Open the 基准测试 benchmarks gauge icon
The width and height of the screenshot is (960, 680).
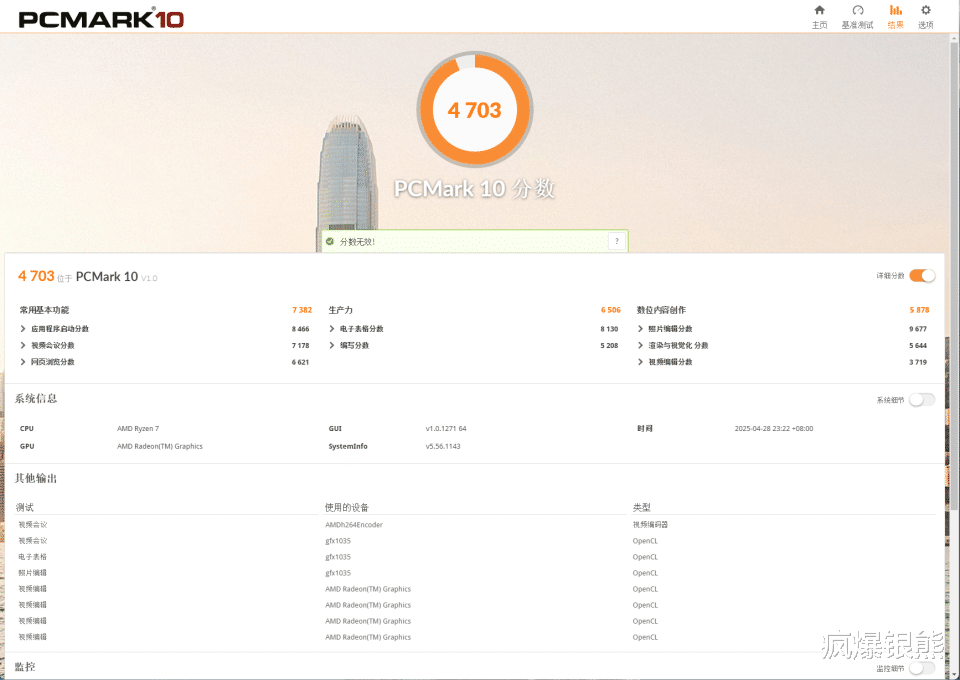point(858,10)
